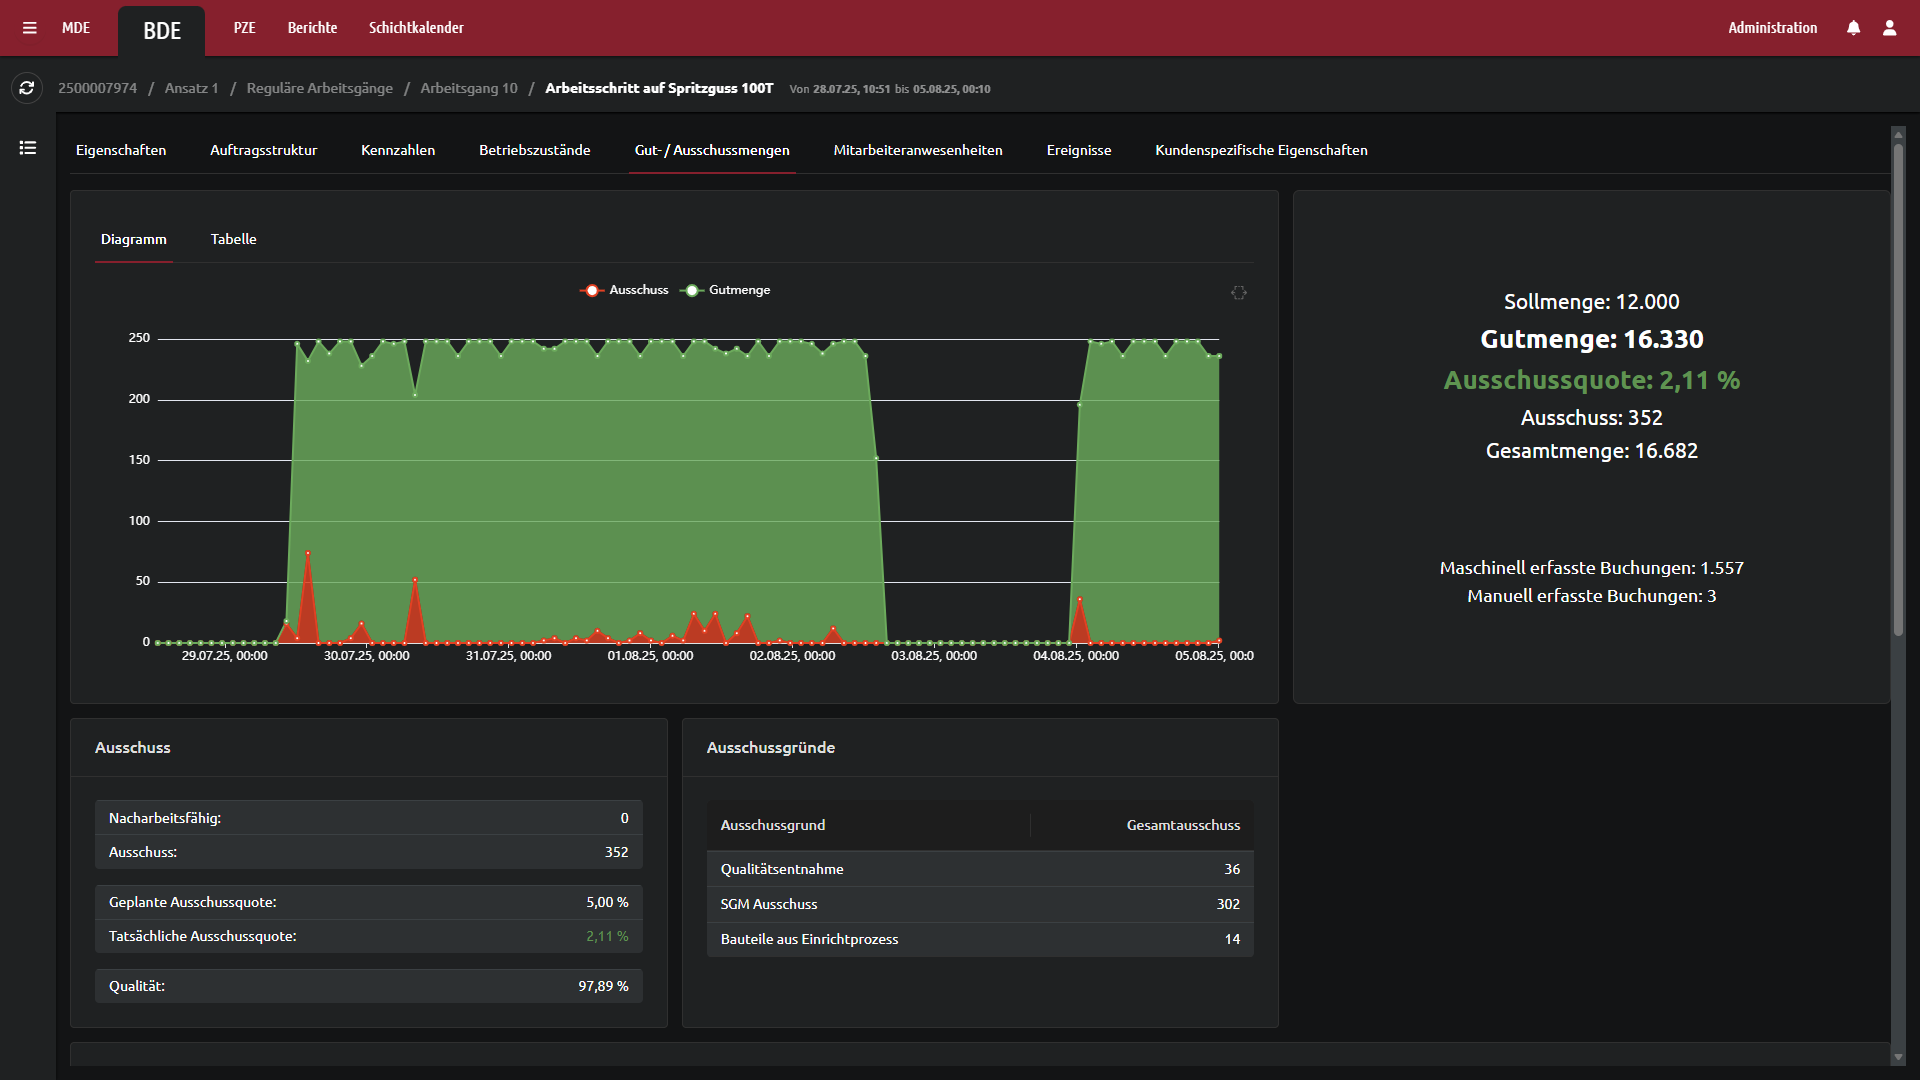Click the Gutmenge: 16.330 summary text
This screenshot has width=1920, height=1080.
coord(1592,340)
